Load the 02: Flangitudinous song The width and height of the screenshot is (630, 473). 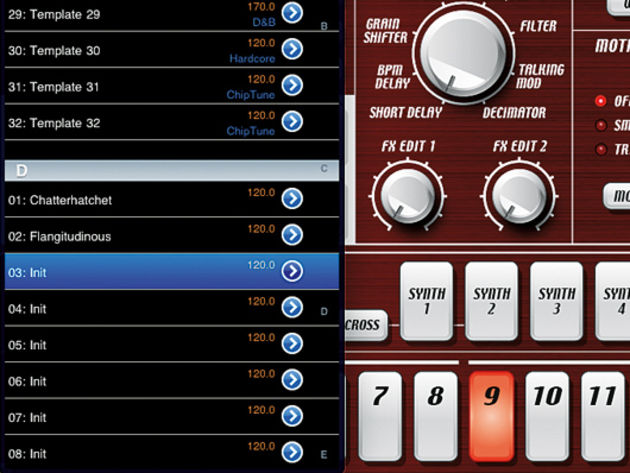(172, 235)
